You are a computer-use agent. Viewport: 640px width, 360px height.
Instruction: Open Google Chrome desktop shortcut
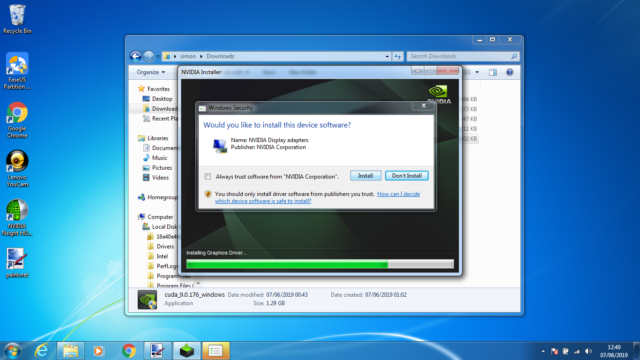pyautogui.click(x=17, y=120)
